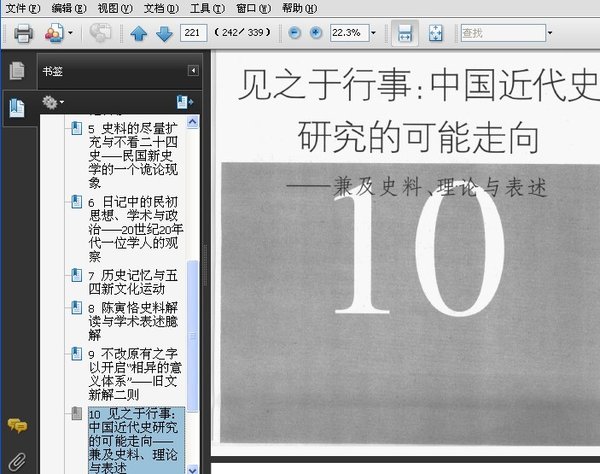Zoom out with the minus button
Screen dimensions: 600x474
pos(294,33)
